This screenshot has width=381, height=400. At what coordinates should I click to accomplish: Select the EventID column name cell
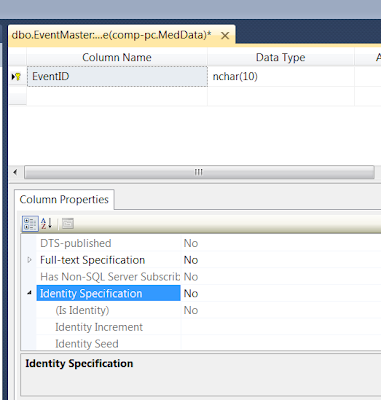pos(117,77)
